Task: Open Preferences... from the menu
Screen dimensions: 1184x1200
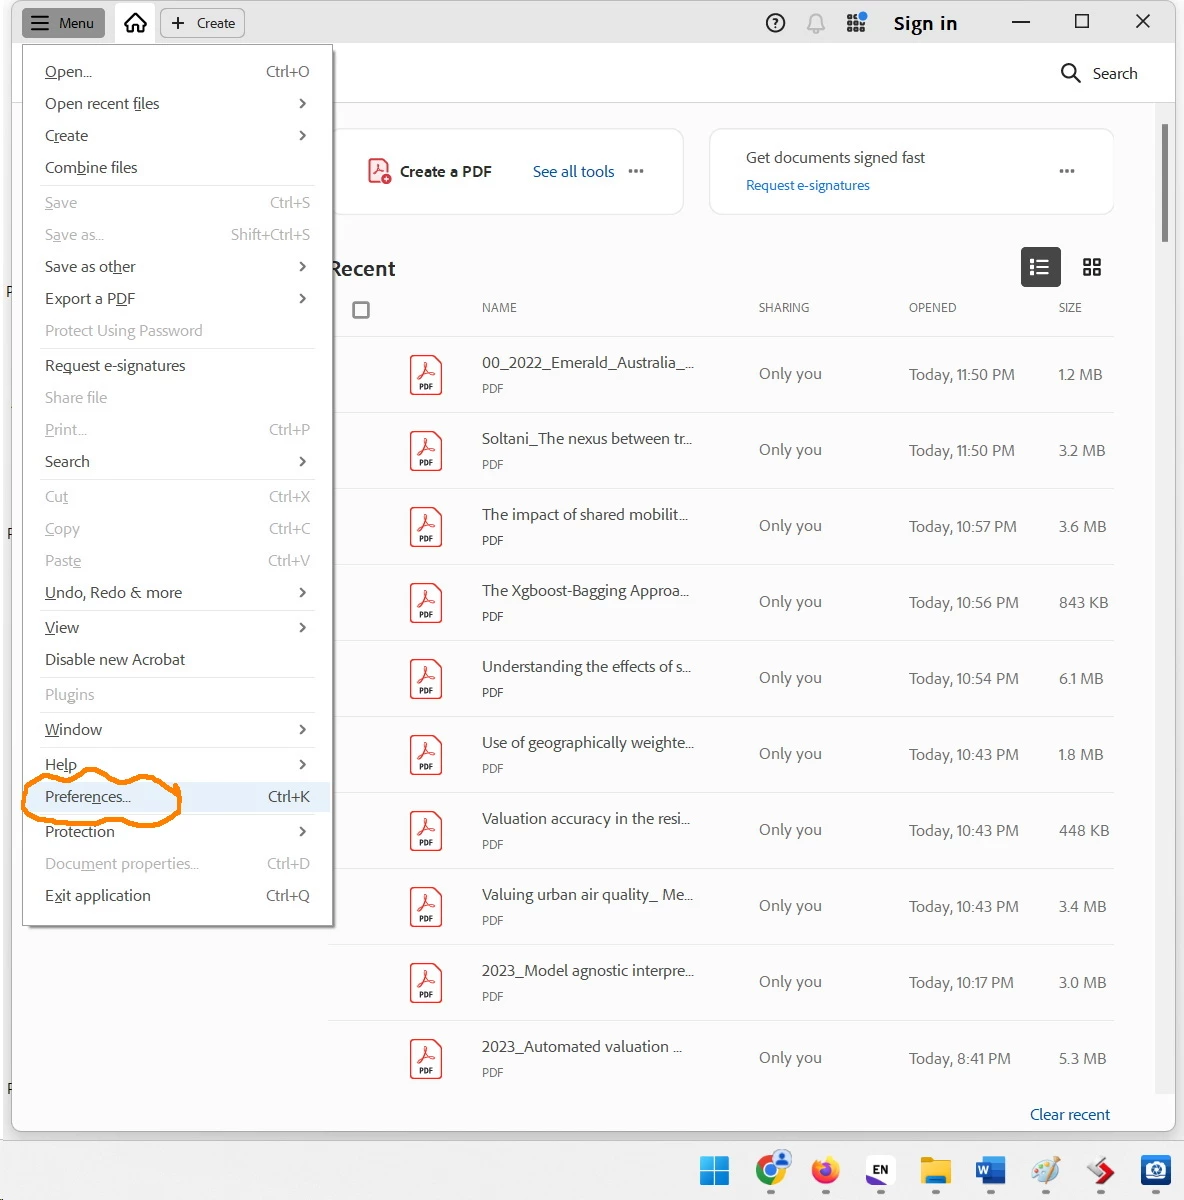Action: pos(177,797)
